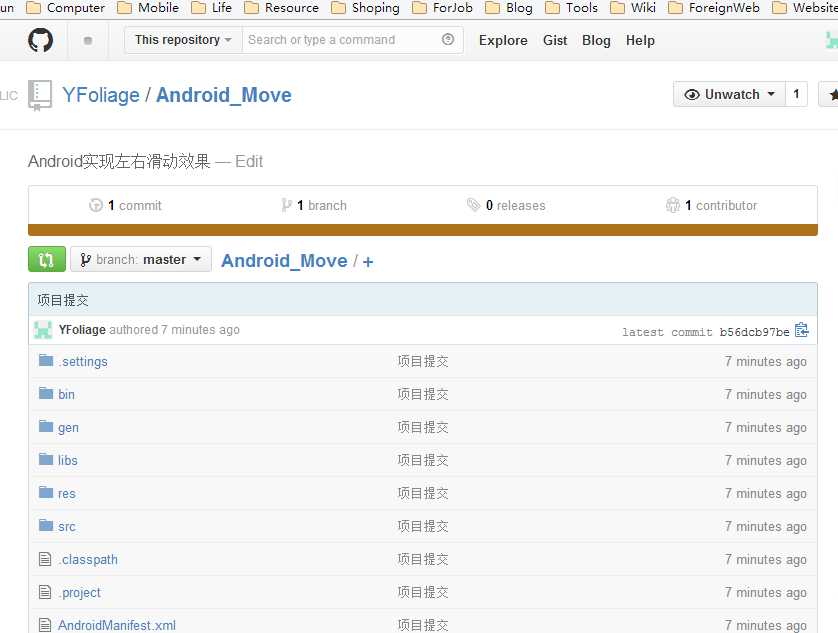Click the contributors icon beside 1 contributor

(673, 205)
